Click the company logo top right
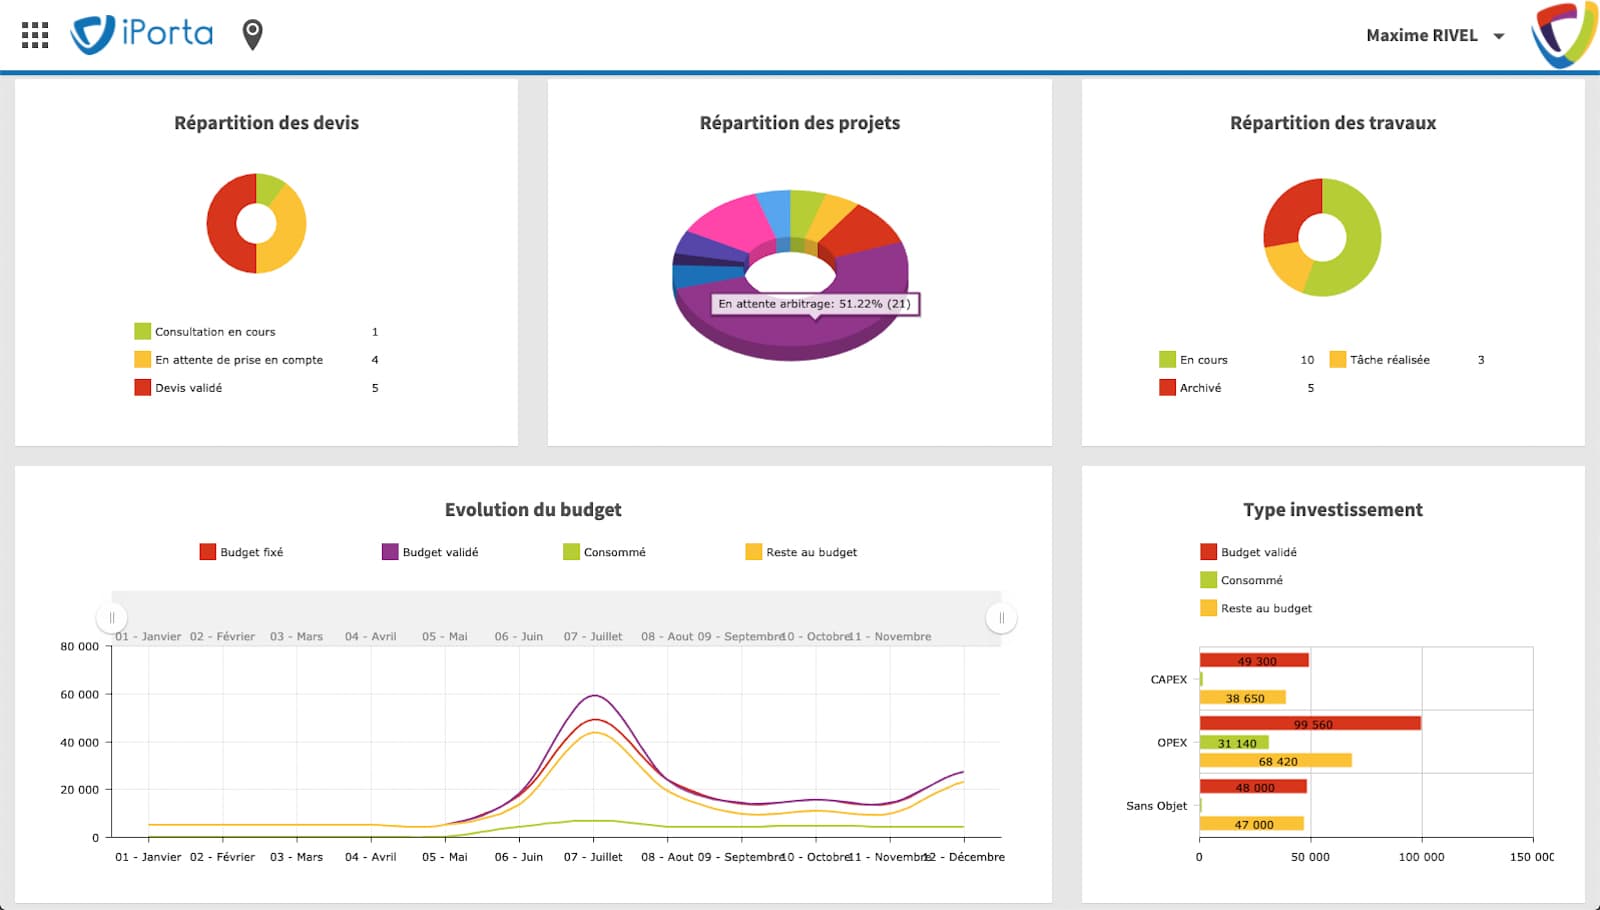 click(x=1565, y=35)
